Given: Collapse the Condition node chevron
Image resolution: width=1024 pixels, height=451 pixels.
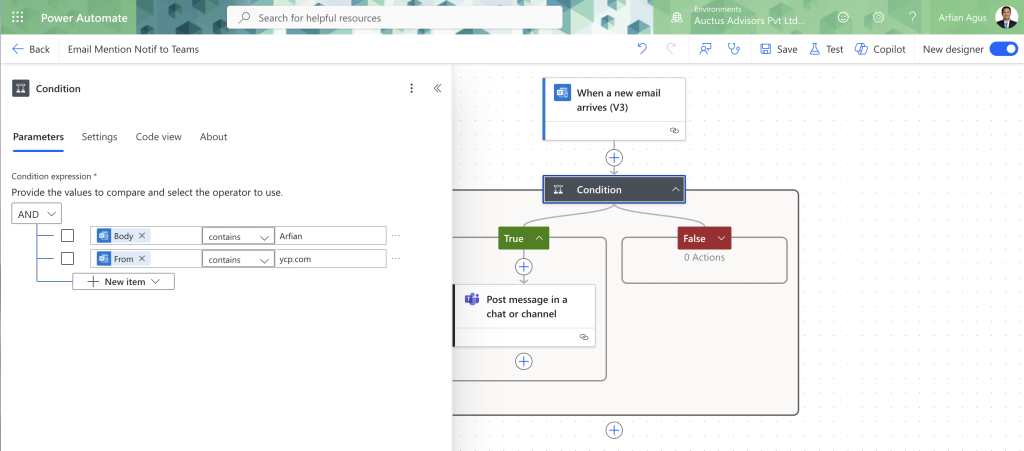Looking at the screenshot, I should tap(675, 189).
